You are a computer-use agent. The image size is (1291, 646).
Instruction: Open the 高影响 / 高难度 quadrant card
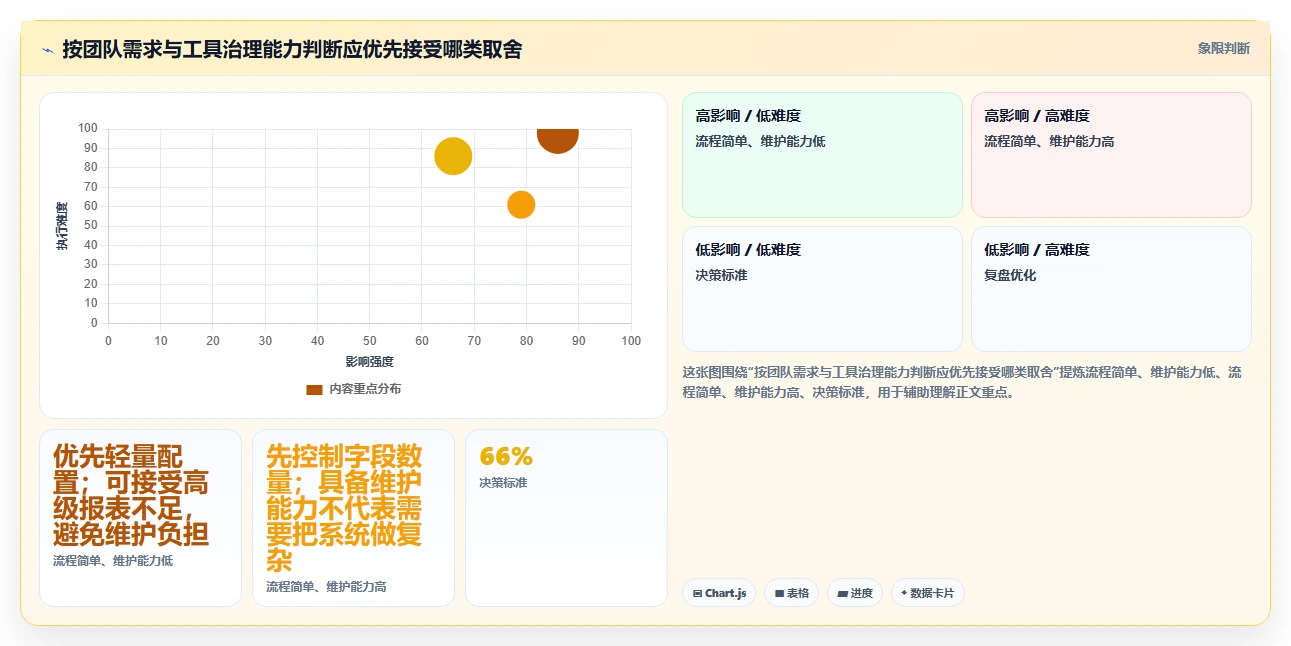[1111, 155]
